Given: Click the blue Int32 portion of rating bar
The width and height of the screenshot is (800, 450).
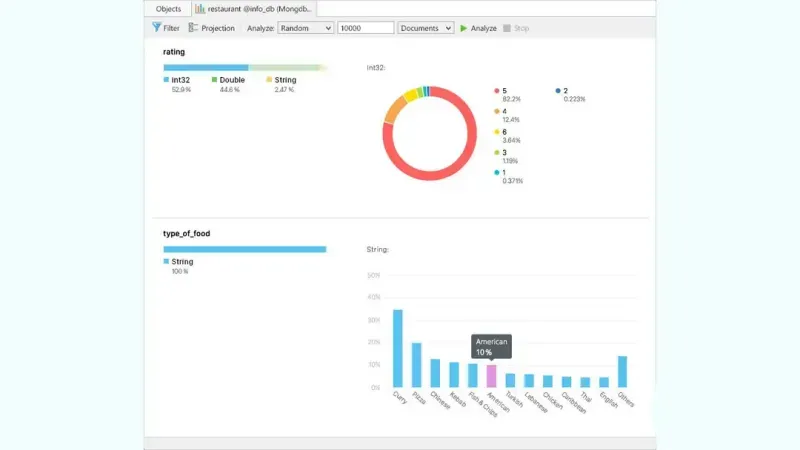Looking at the screenshot, I should [x=206, y=67].
